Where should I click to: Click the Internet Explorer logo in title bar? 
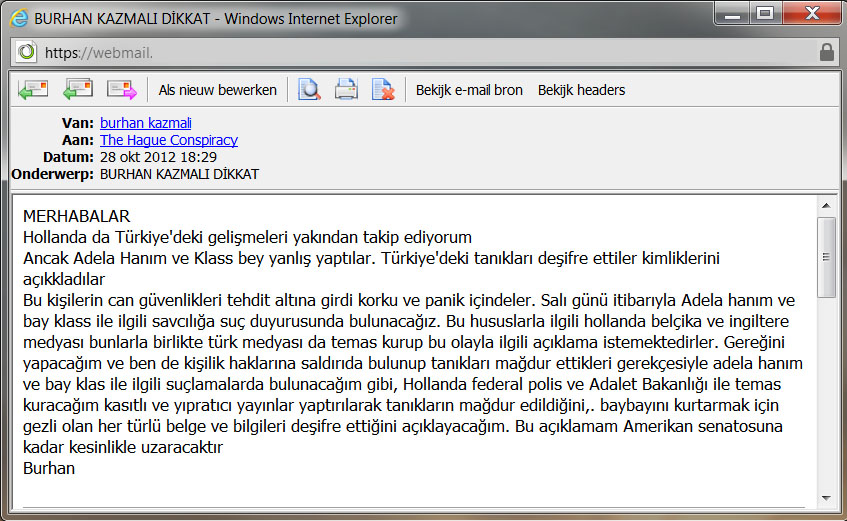pos(19,18)
